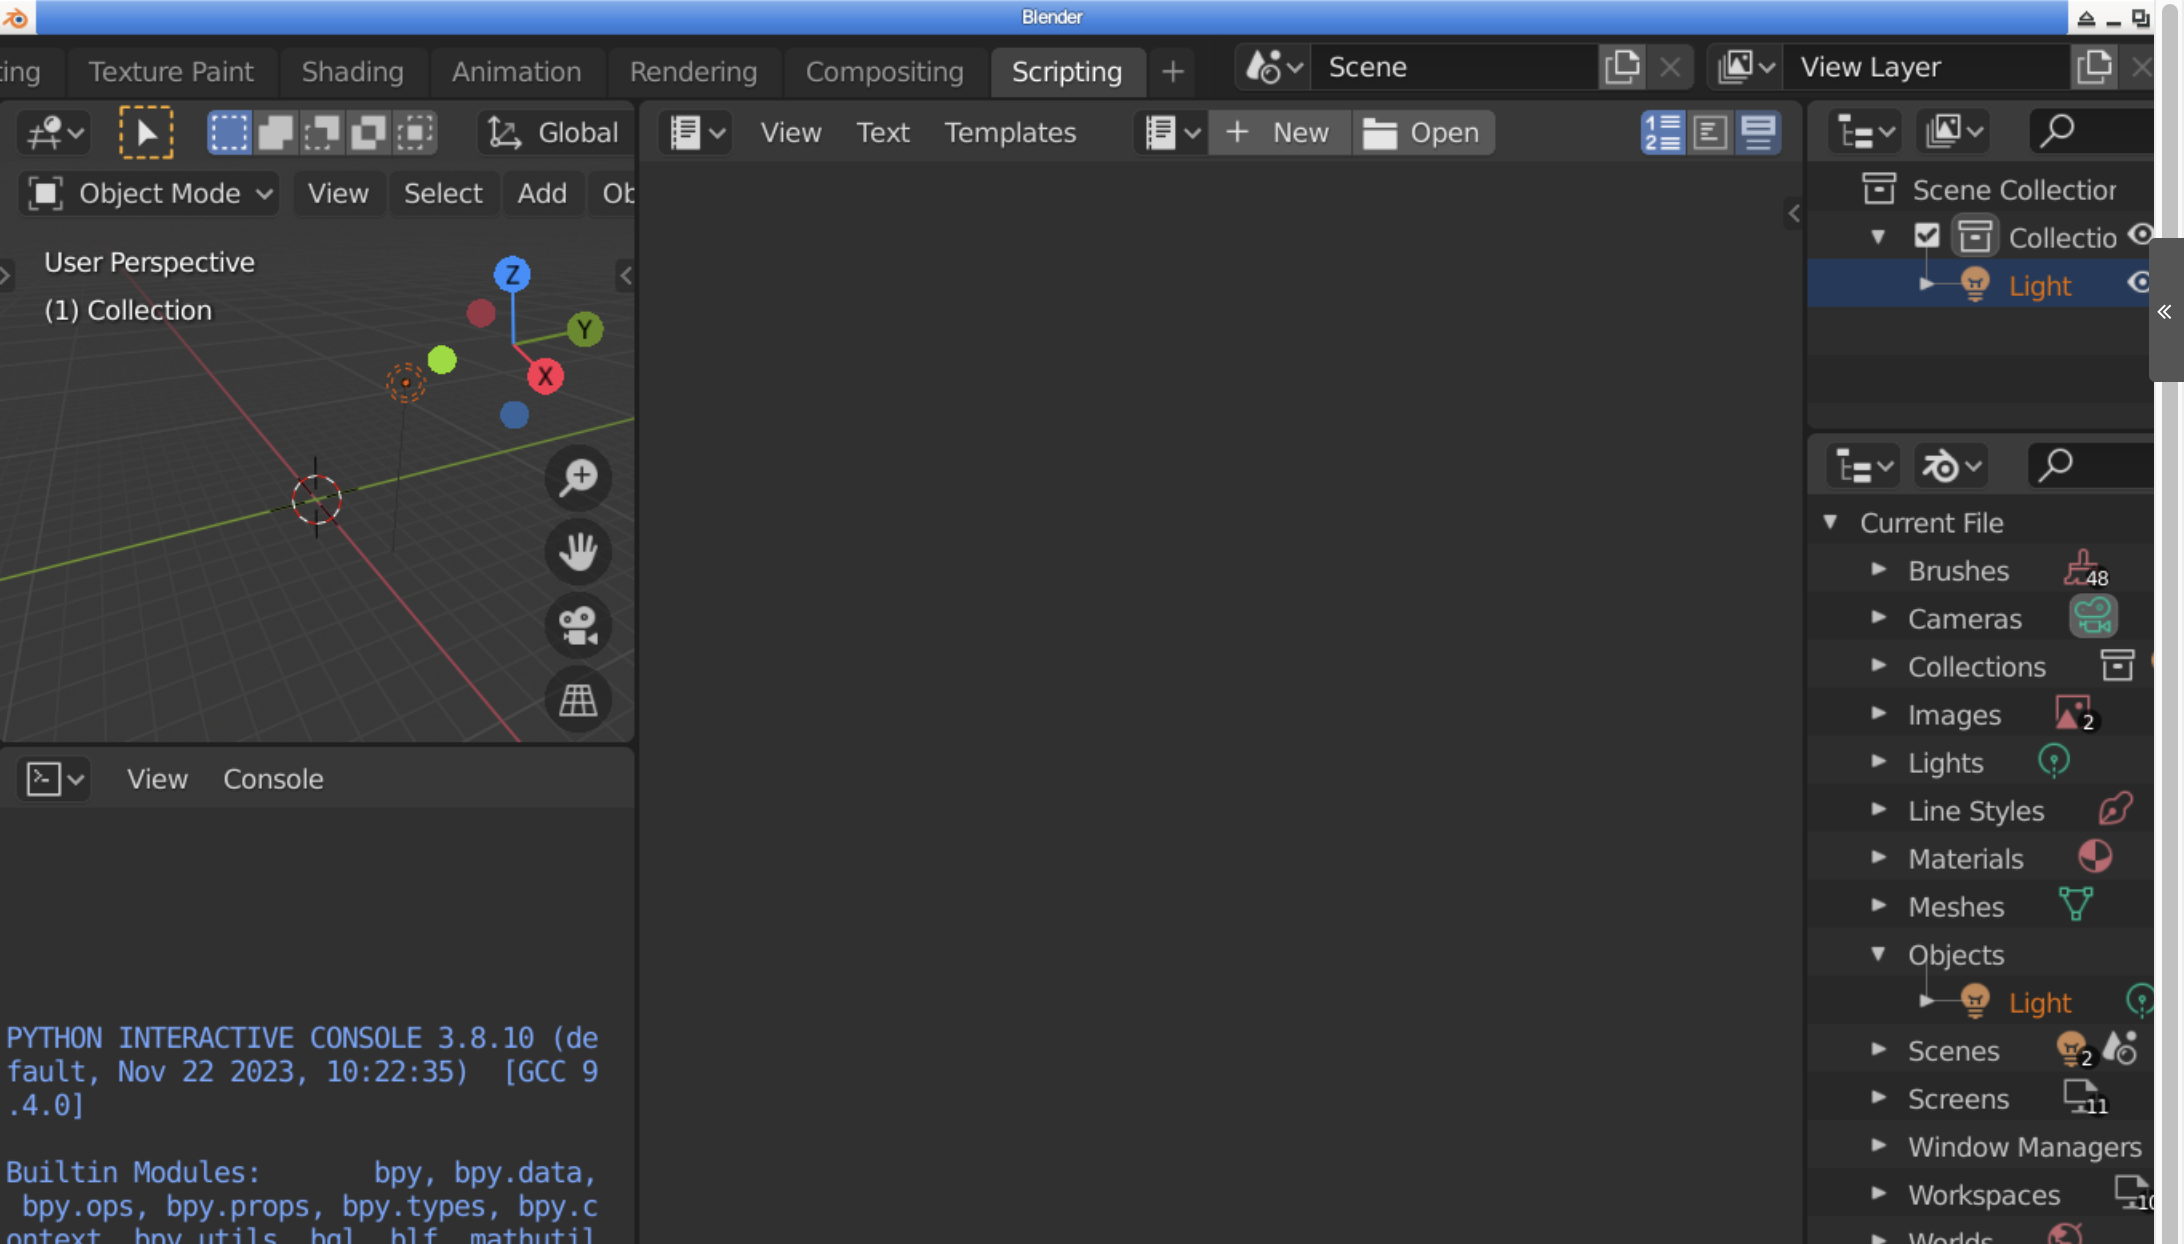2184x1244 pixels.
Task: Click new scene copy icon beside Scene
Action: pyautogui.click(x=1621, y=67)
